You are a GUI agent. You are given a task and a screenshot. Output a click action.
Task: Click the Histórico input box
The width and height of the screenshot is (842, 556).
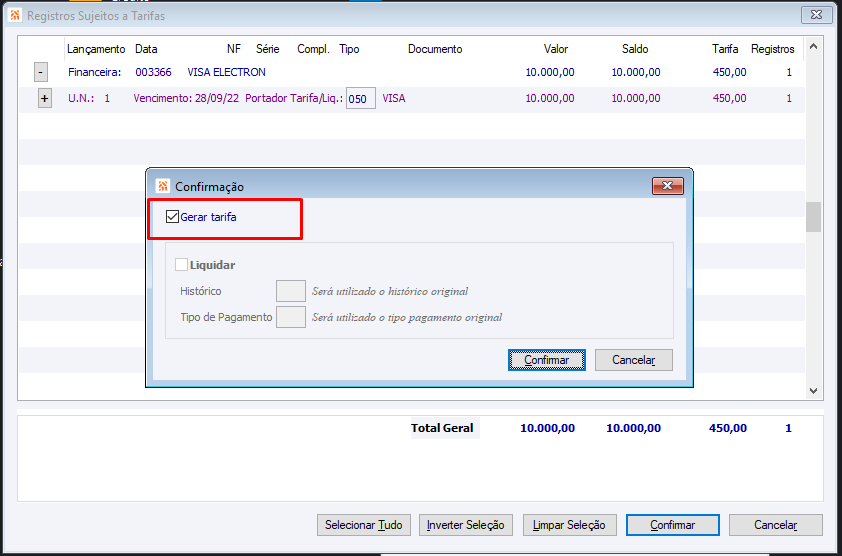pyautogui.click(x=291, y=291)
